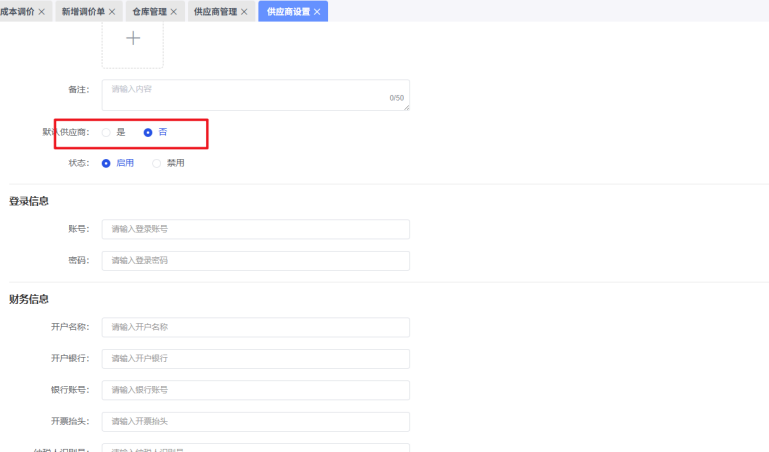
Task: Click the 开户名称 input field
Action: (x=256, y=327)
